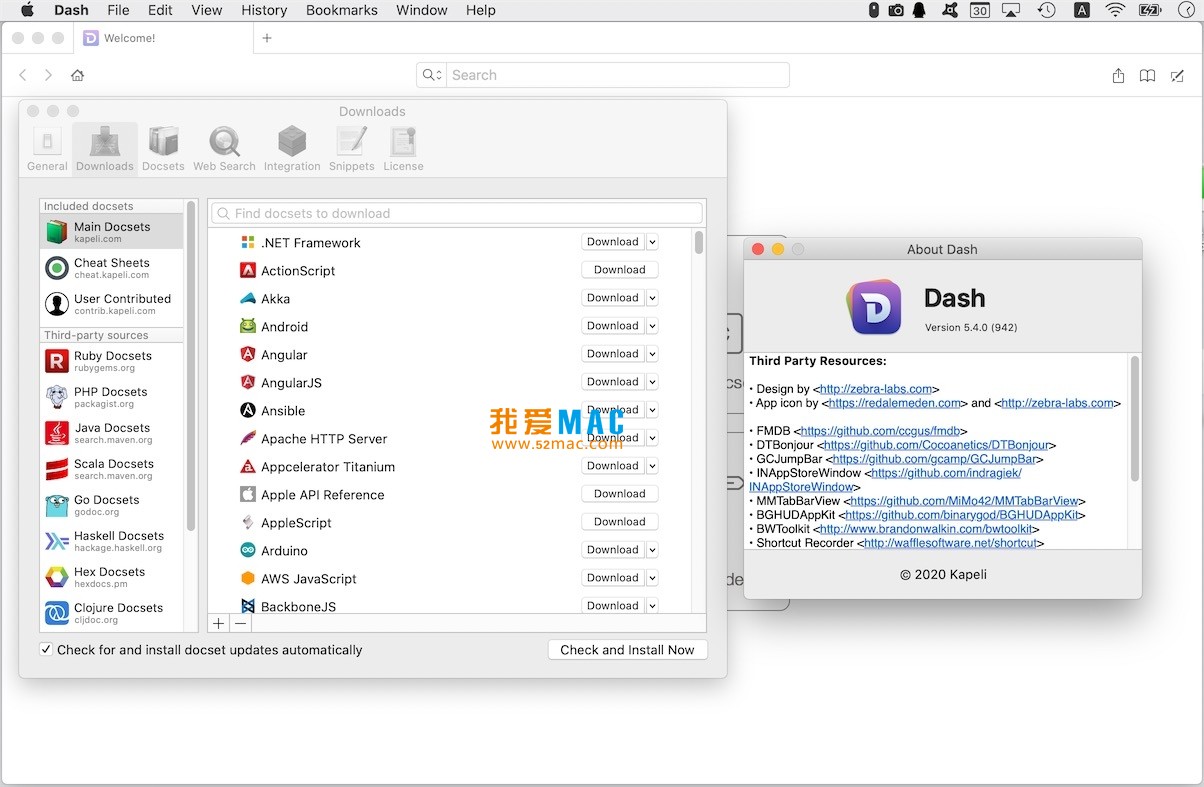Click the share icon in toolbar

(1118, 75)
